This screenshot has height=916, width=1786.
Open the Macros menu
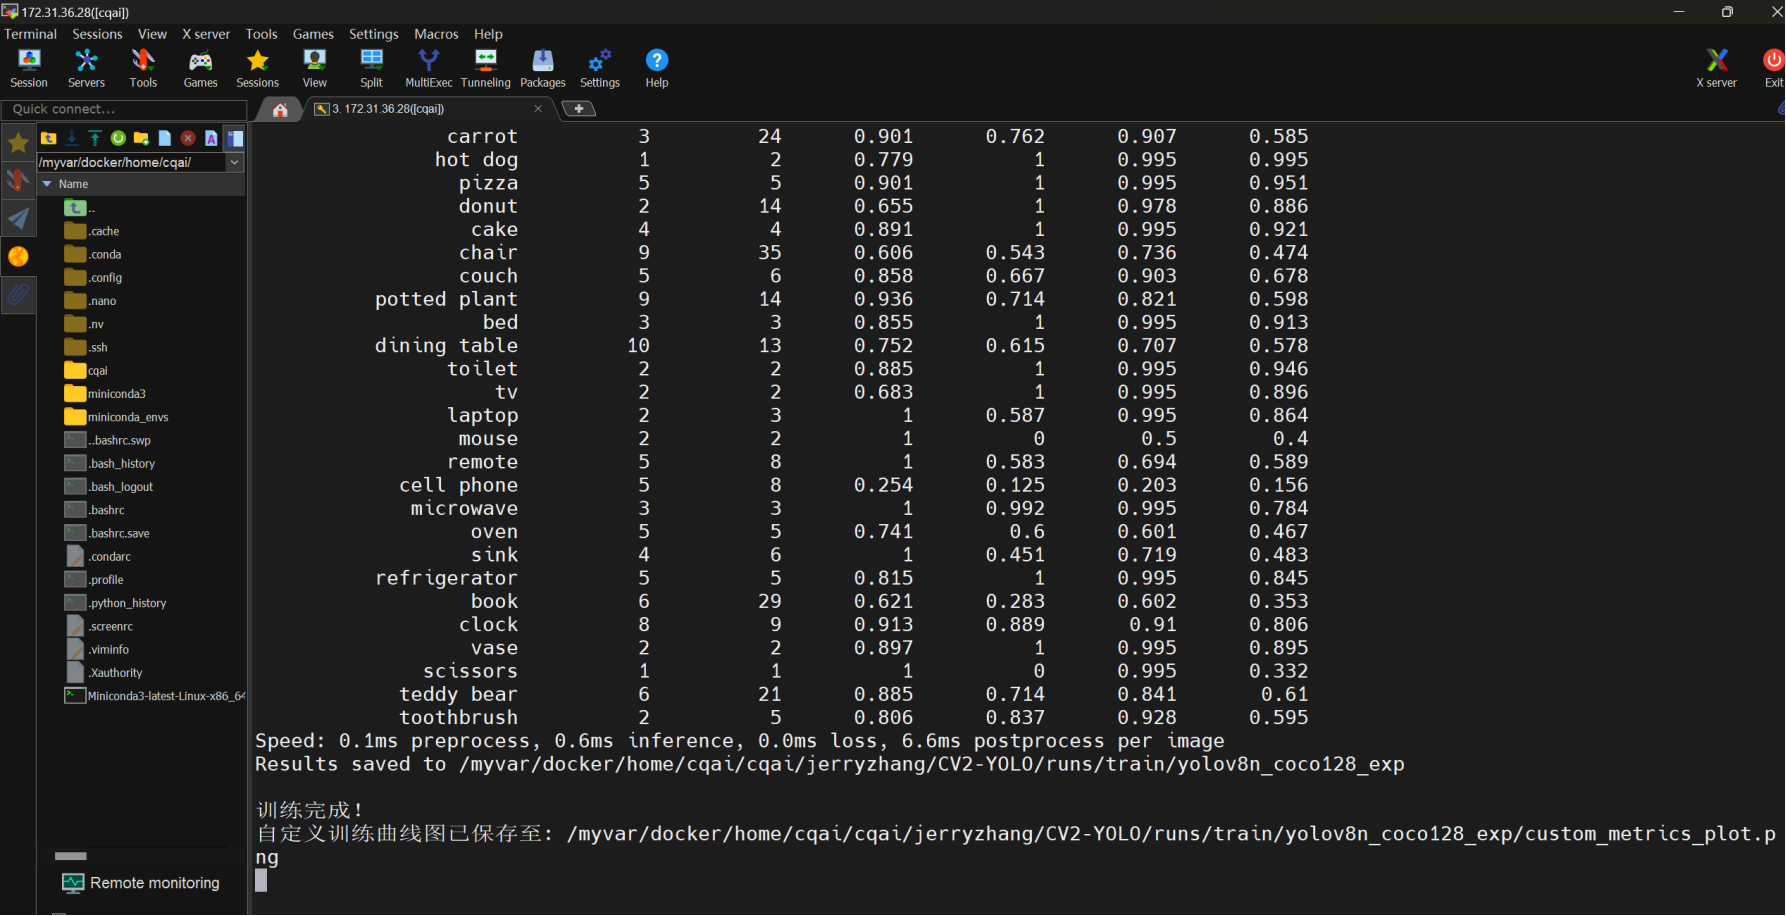point(436,34)
